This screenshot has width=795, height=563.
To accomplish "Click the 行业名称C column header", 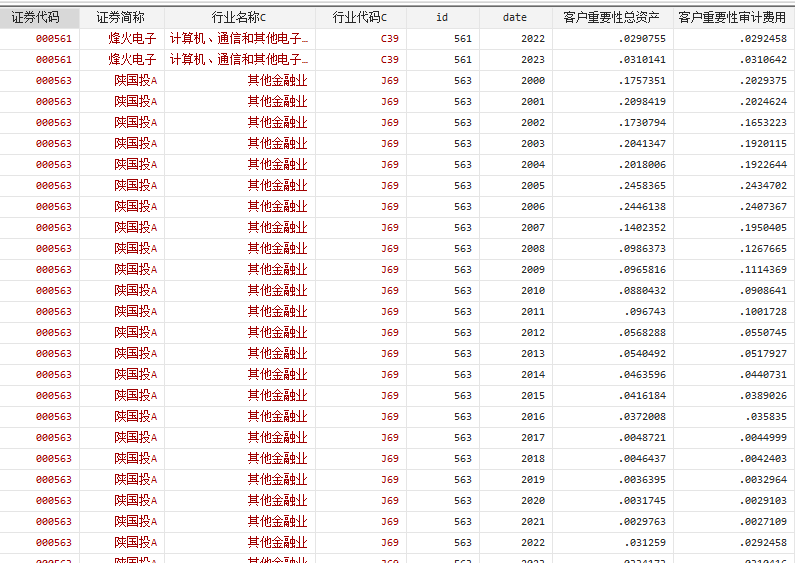I will (x=239, y=17).
